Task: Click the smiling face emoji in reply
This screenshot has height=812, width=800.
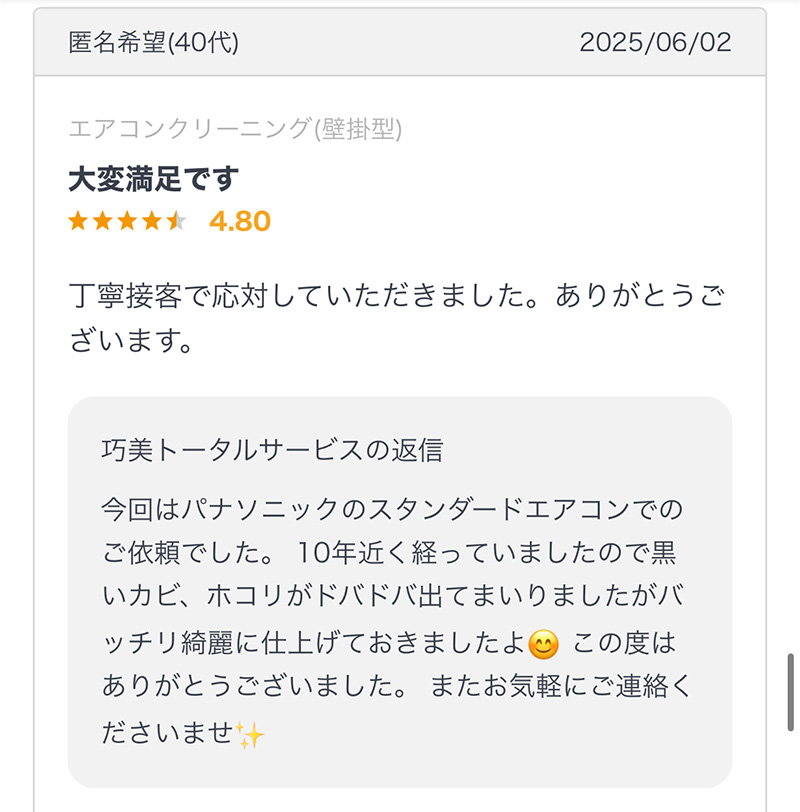Action: point(543,645)
